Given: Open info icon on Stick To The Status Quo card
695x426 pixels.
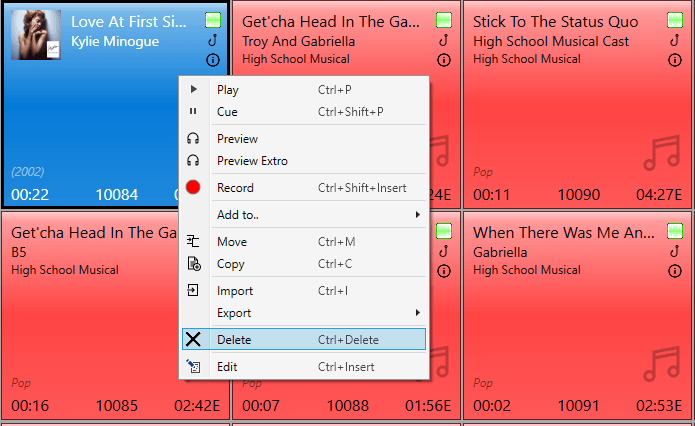Looking at the screenshot, I should click(675, 60).
